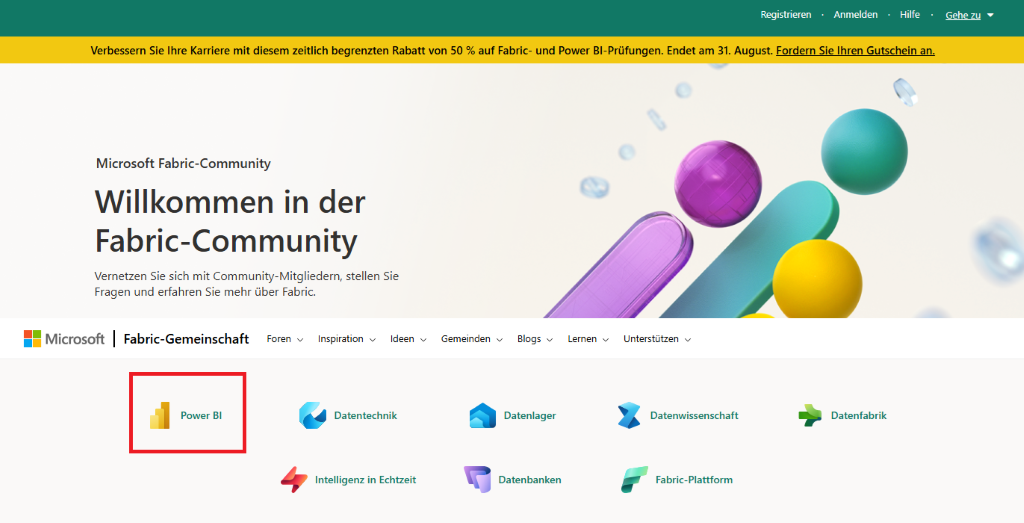Click the Fabric-Gemeinschaft site title
This screenshot has width=1024, height=523.
click(x=186, y=339)
